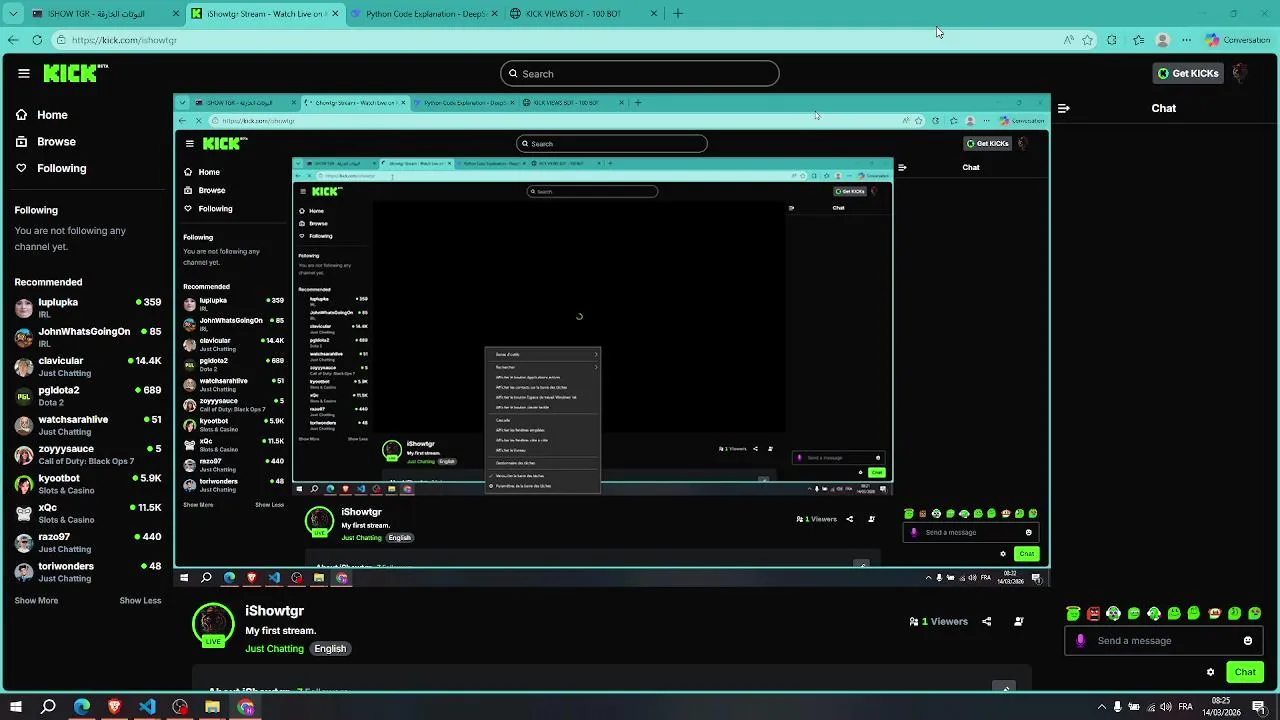Screen dimensions: 1280x720
Task: Open Windows taskbar search magnifier
Action: point(48,707)
